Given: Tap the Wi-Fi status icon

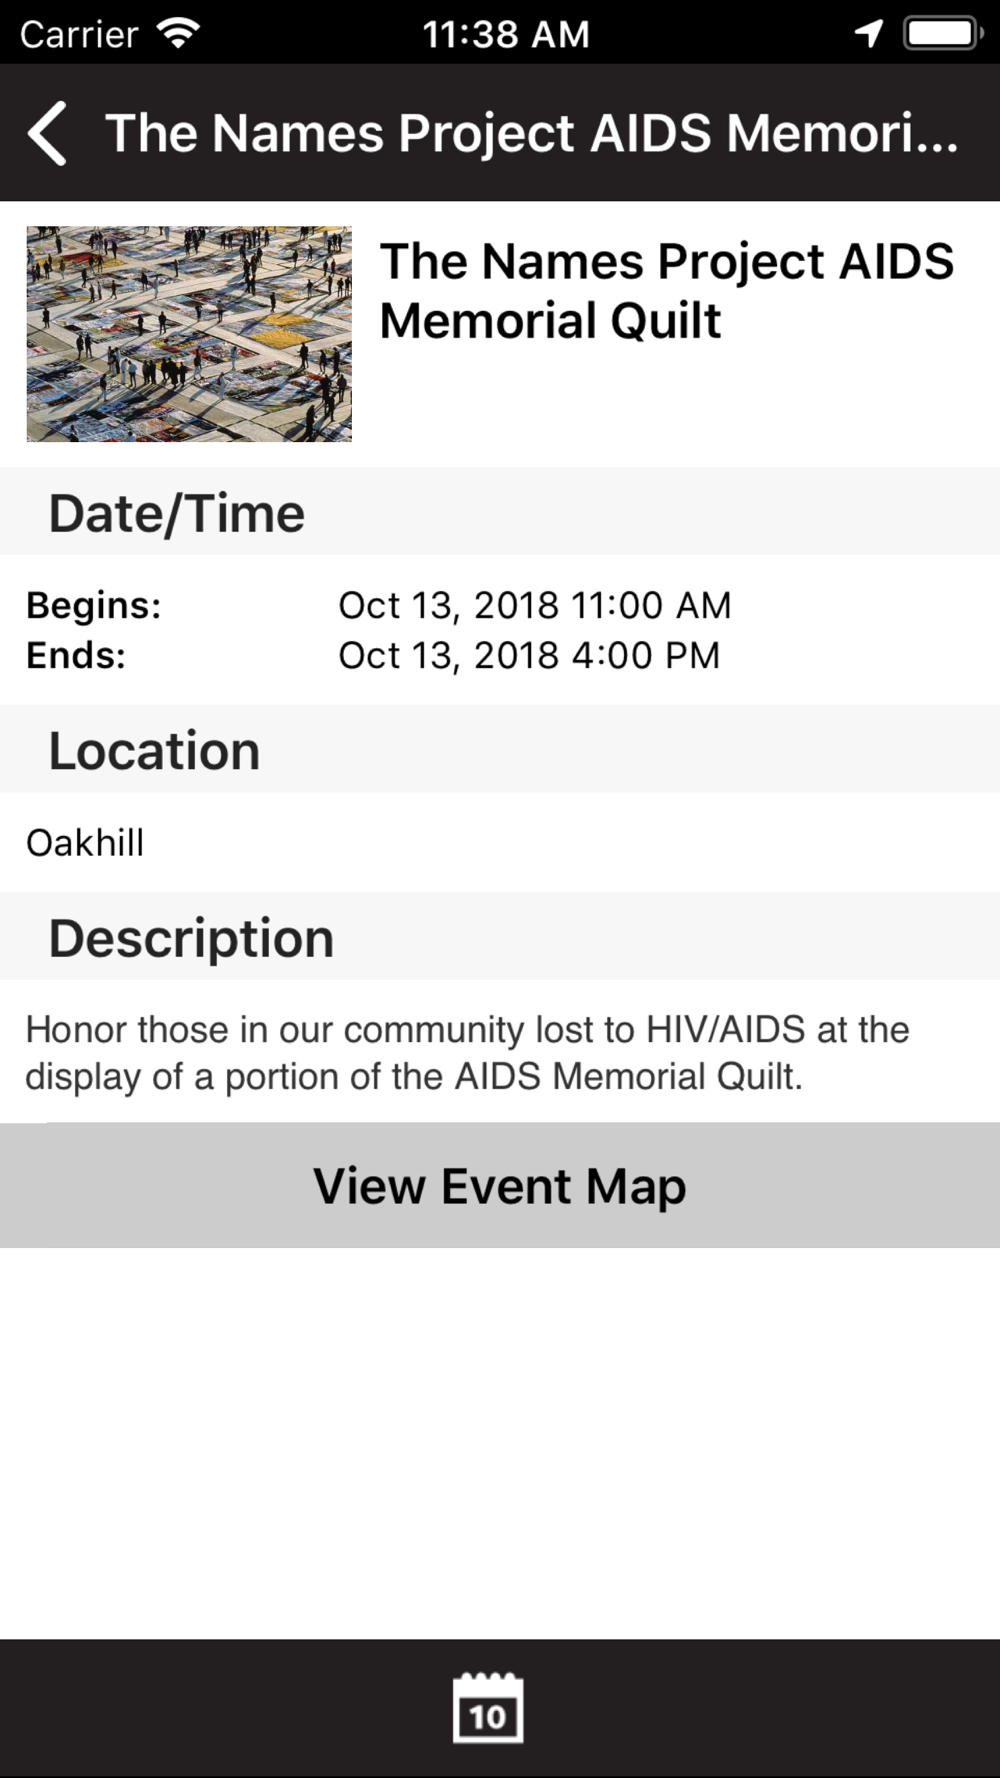Looking at the screenshot, I should coord(179,34).
